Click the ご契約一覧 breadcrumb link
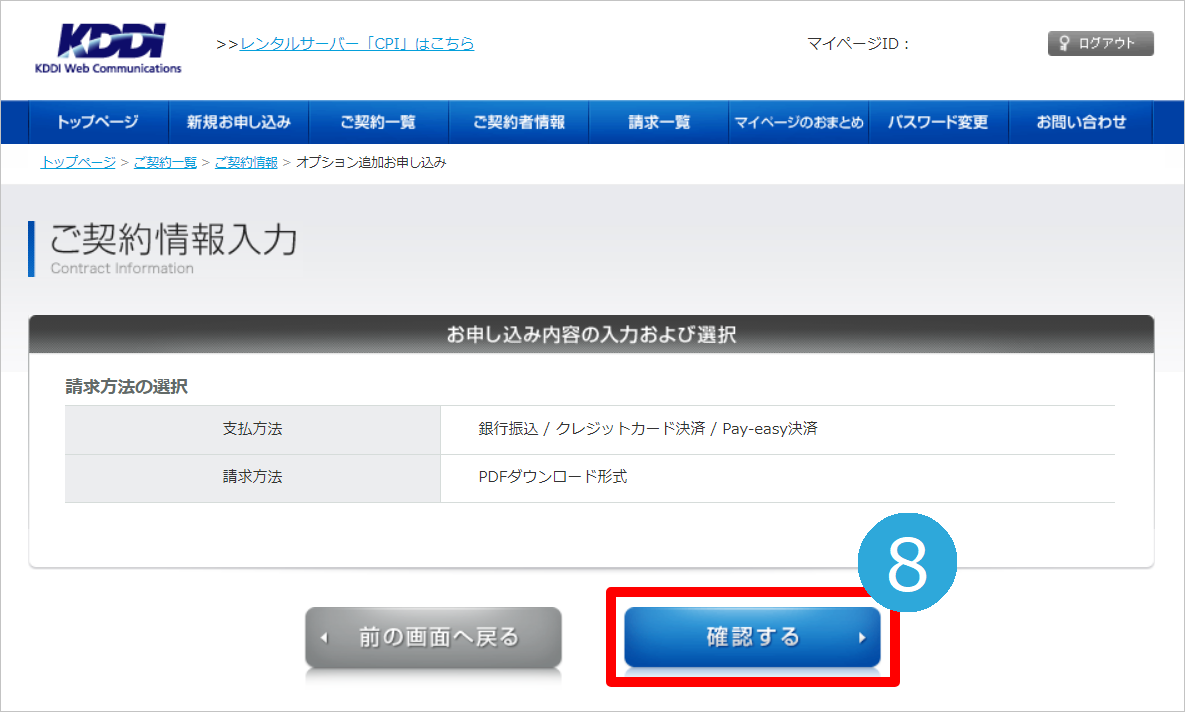Screen dimensions: 1185x712 165,162
